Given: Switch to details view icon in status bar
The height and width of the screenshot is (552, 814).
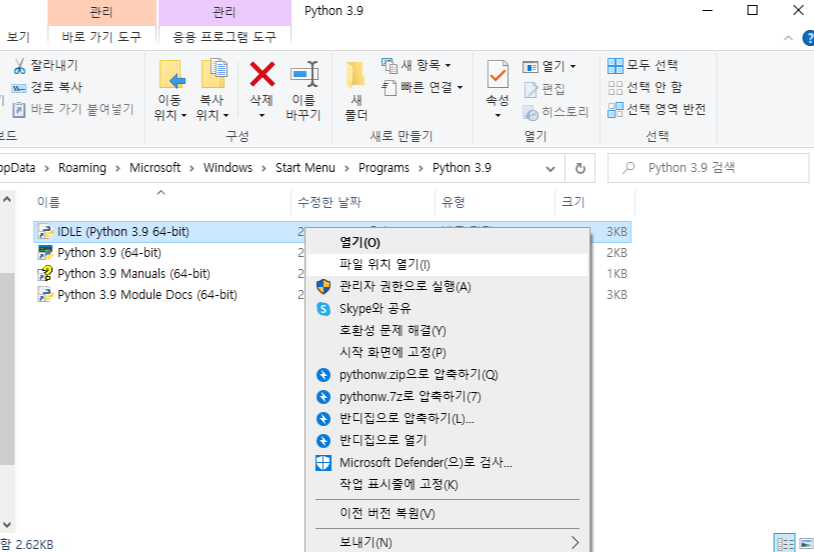Looking at the screenshot, I should tap(784, 543).
